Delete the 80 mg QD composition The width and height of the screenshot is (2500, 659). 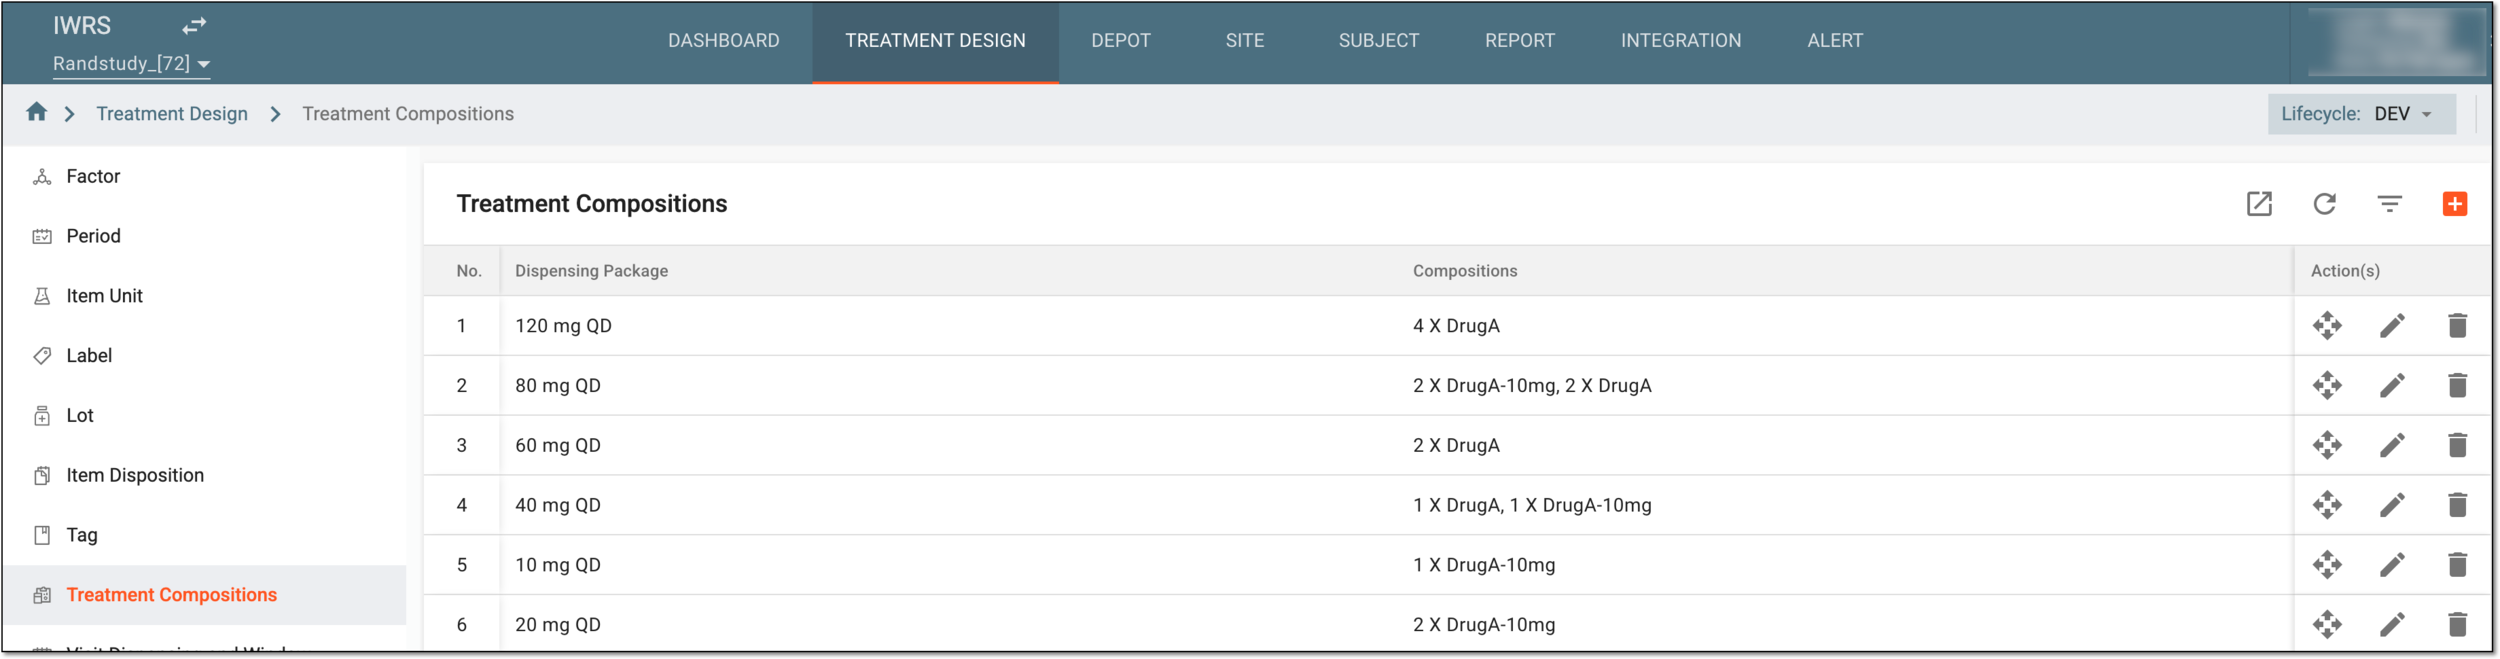(x=2457, y=385)
